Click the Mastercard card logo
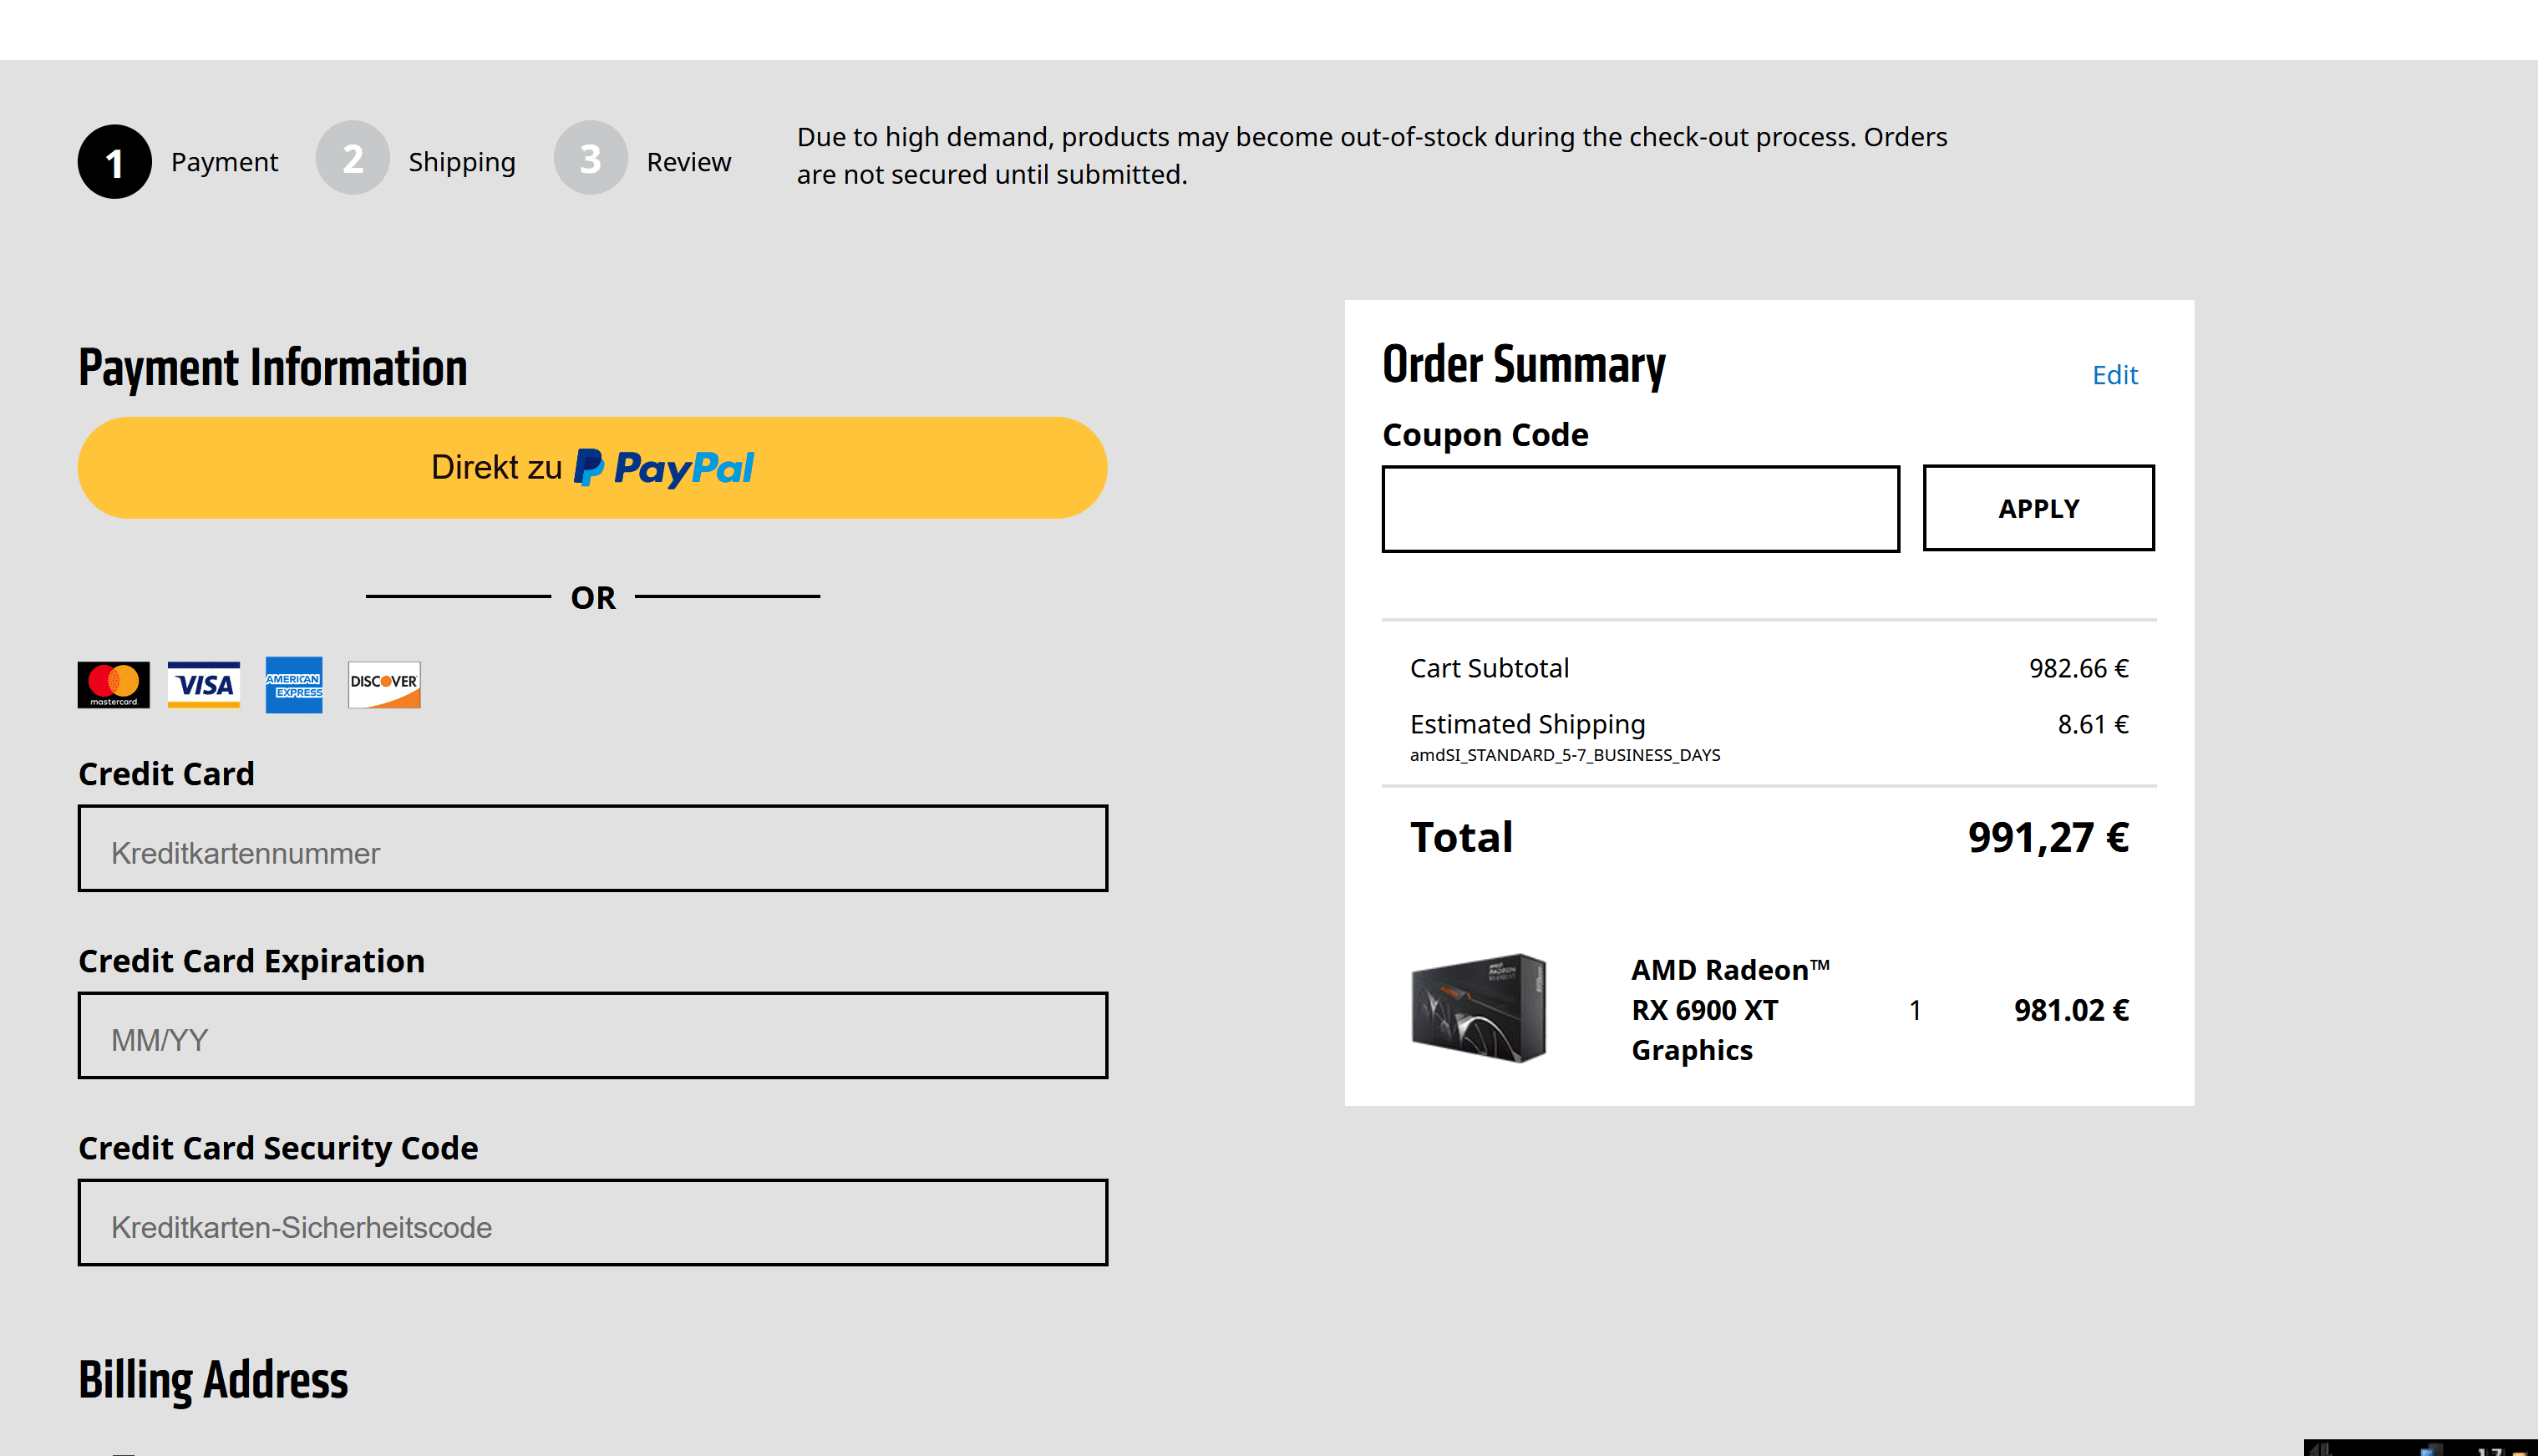 [x=114, y=685]
